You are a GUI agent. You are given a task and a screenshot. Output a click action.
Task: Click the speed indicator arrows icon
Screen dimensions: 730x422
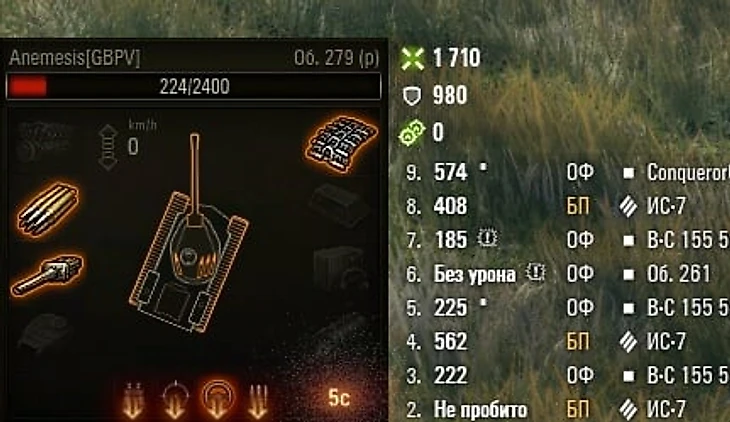point(108,147)
